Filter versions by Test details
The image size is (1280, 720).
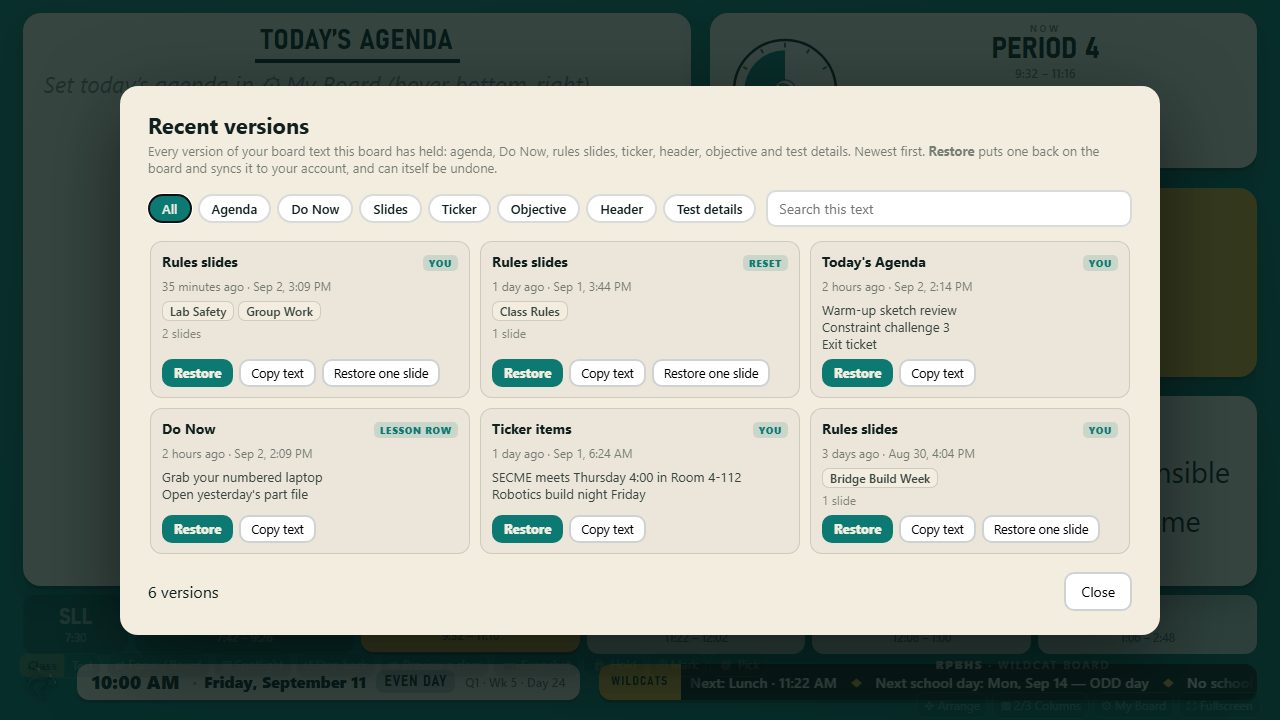click(x=709, y=209)
